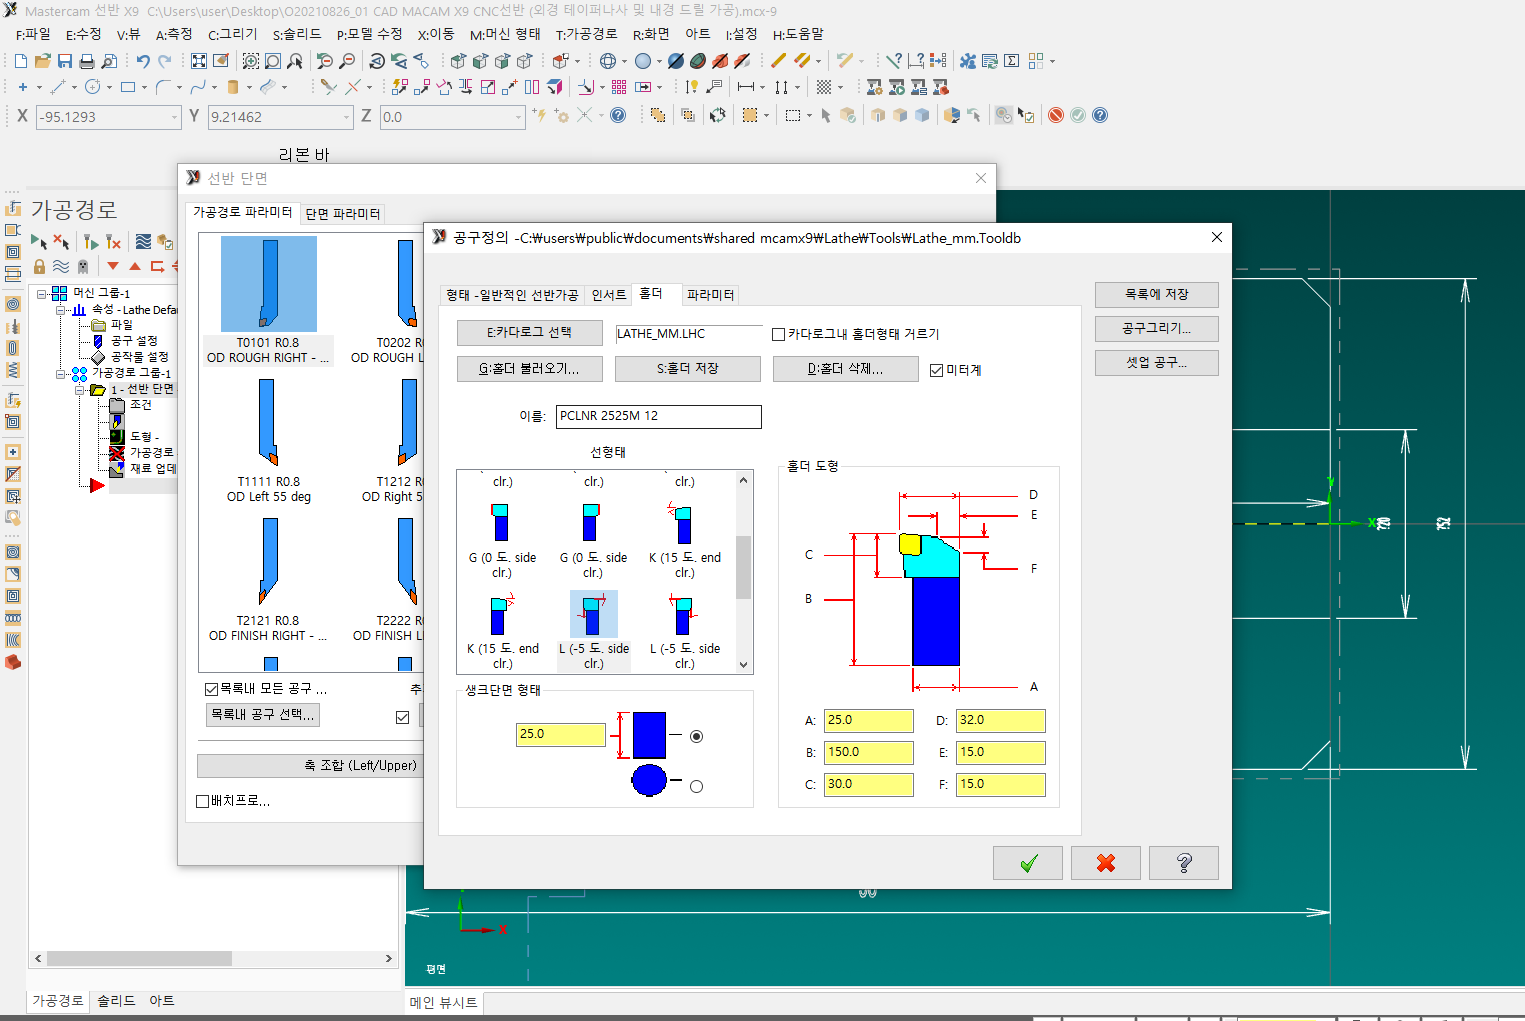Click the red solid block icon in sidebar
The width and height of the screenshot is (1525, 1021).
(13, 662)
